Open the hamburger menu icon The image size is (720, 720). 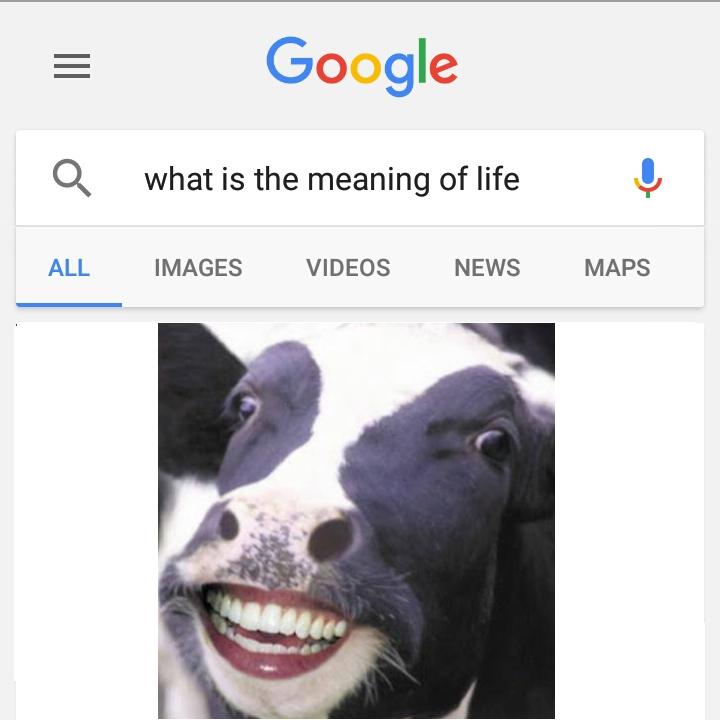pos(72,66)
